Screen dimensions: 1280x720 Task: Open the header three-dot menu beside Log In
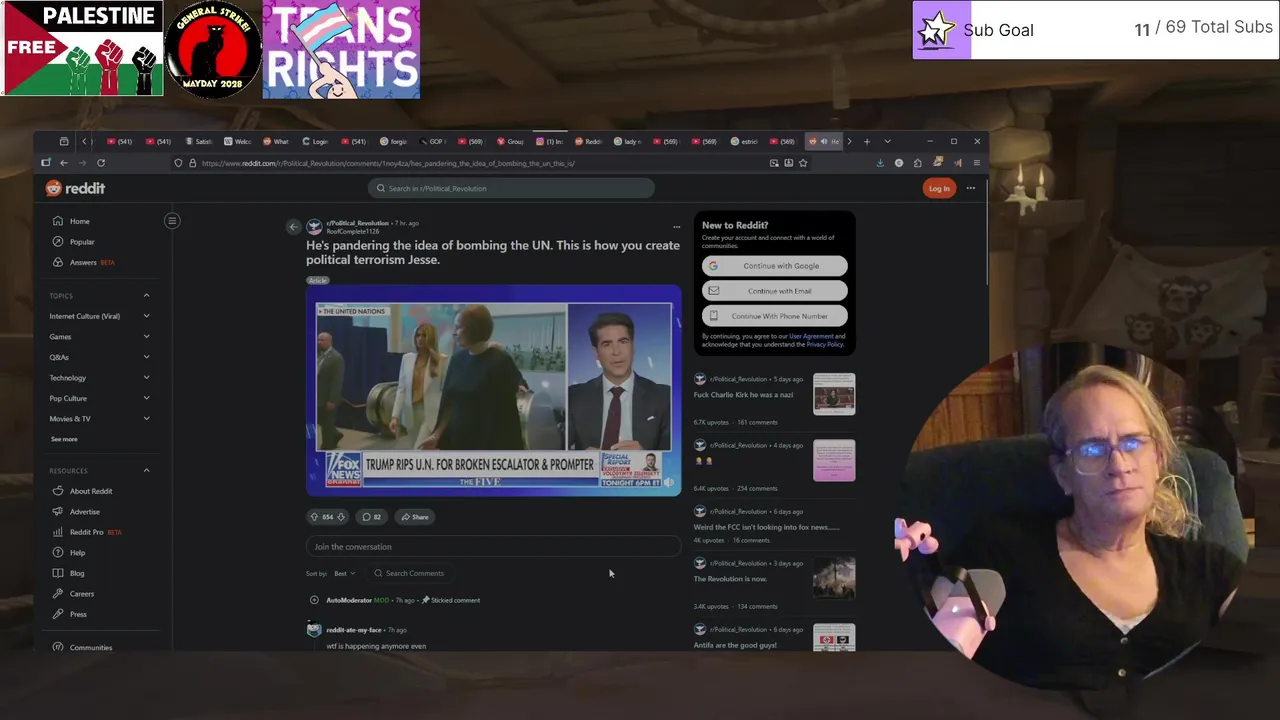click(970, 188)
